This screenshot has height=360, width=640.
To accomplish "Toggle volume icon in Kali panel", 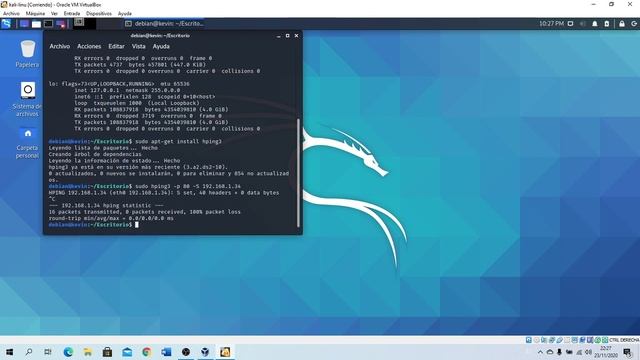I will pos(582,24).
